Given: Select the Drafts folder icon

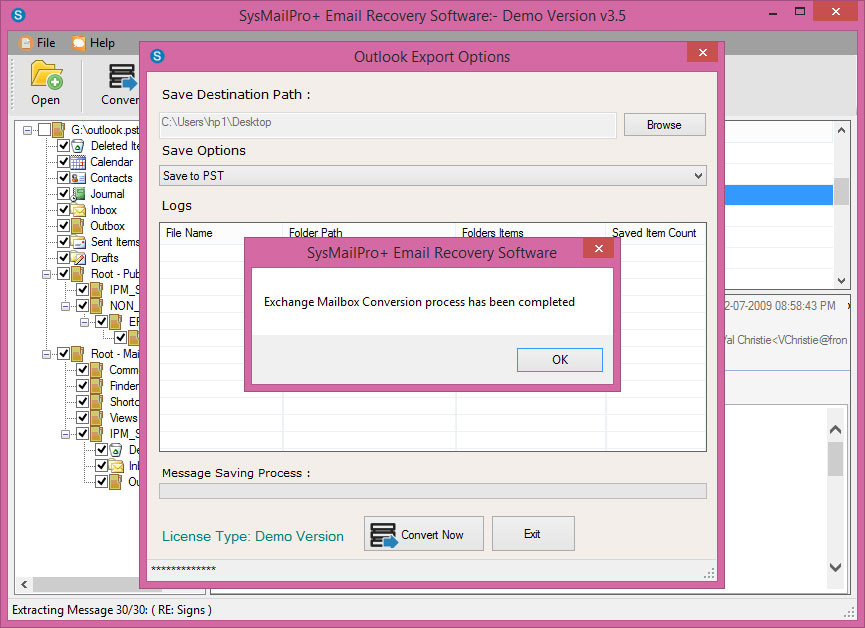Looking at the screenshot, I should (78, 258).
